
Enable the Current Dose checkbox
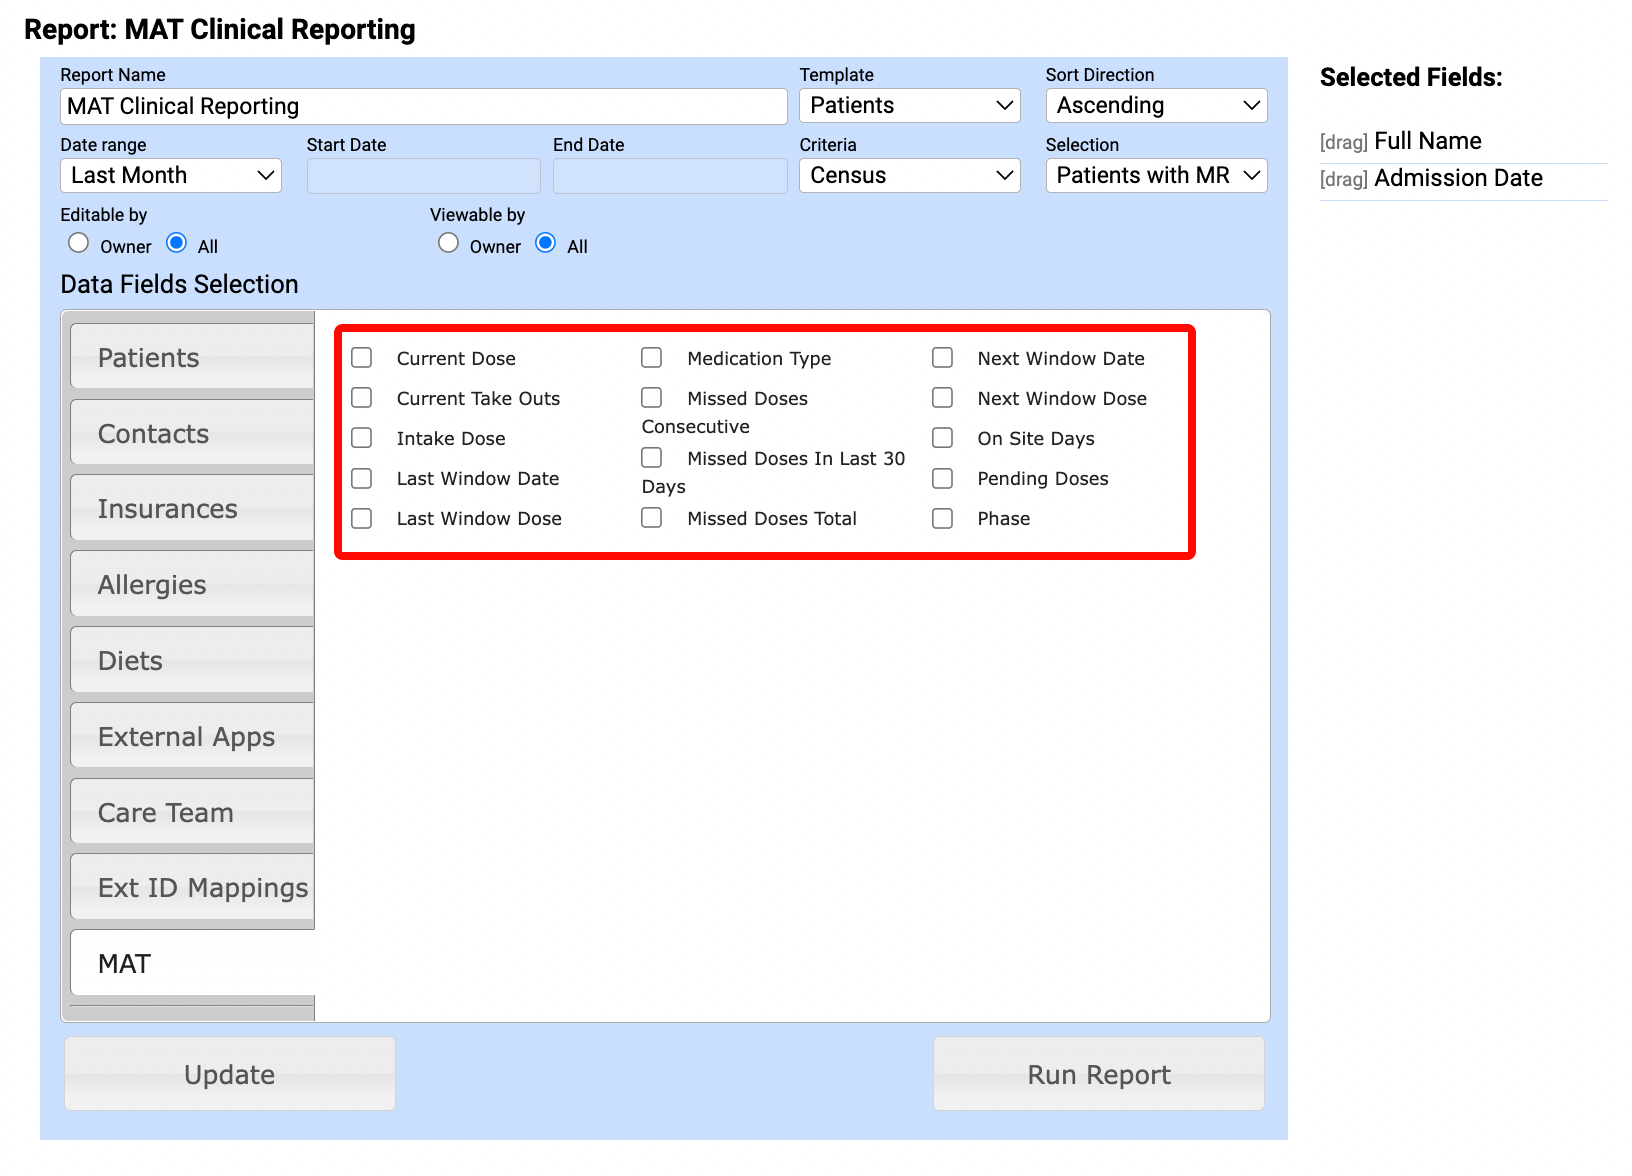(x=362, y=357)
